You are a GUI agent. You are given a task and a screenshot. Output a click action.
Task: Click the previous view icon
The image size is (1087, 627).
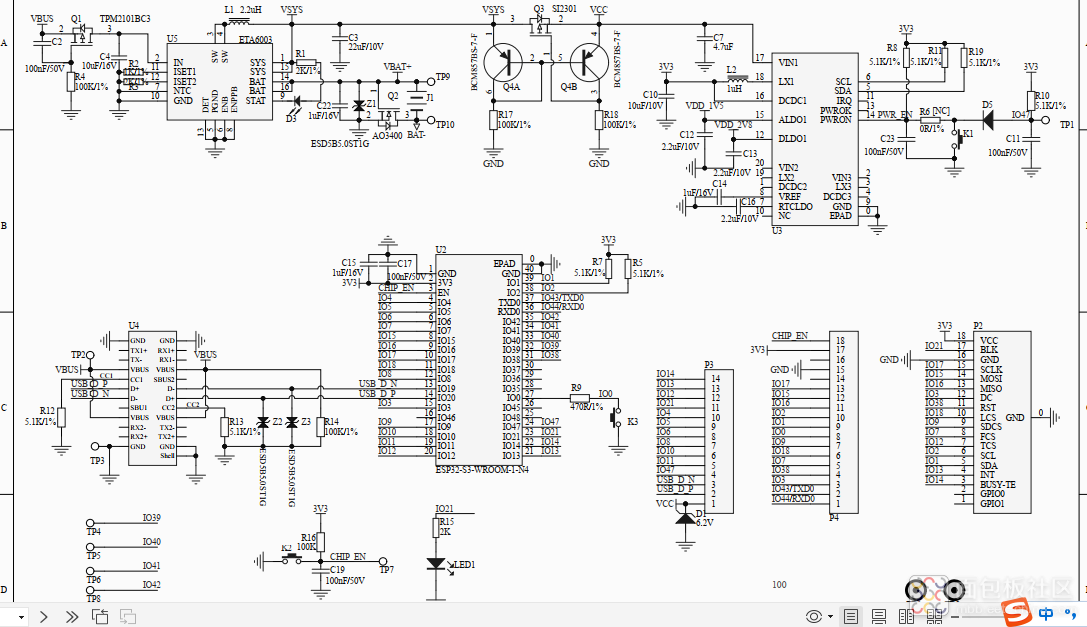click(x=100, y=616)
